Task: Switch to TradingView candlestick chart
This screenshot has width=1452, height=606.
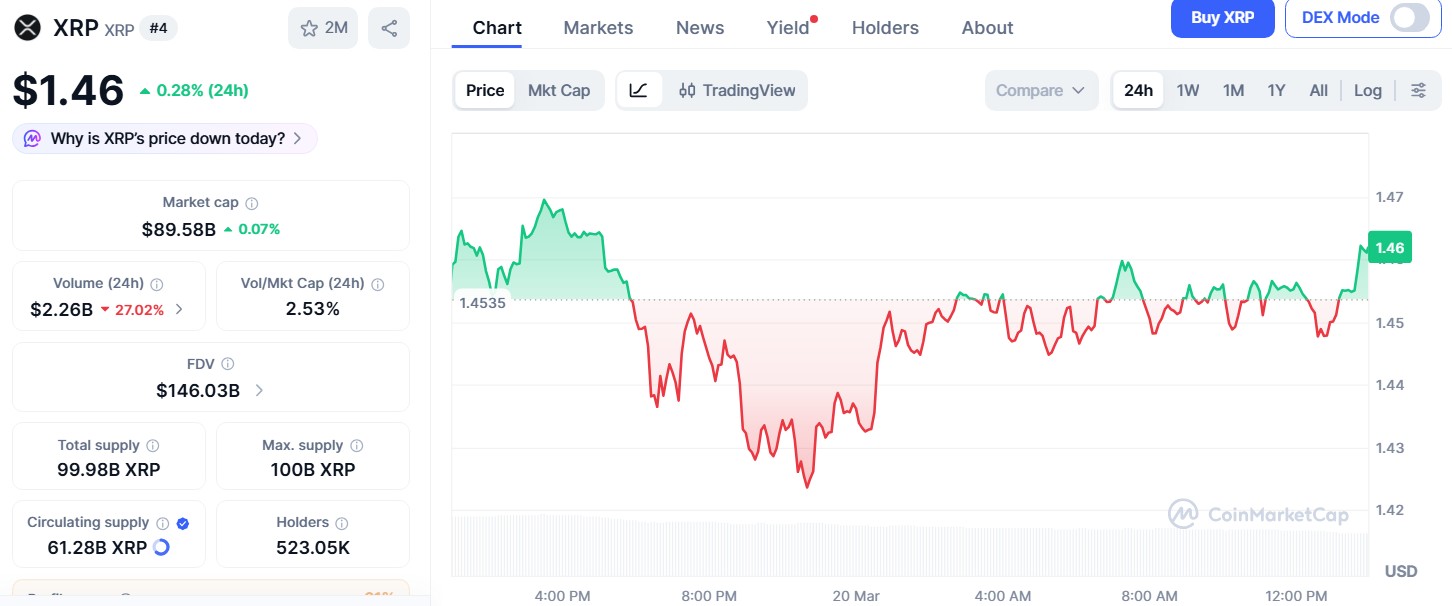Action: (x=737, y=90)
